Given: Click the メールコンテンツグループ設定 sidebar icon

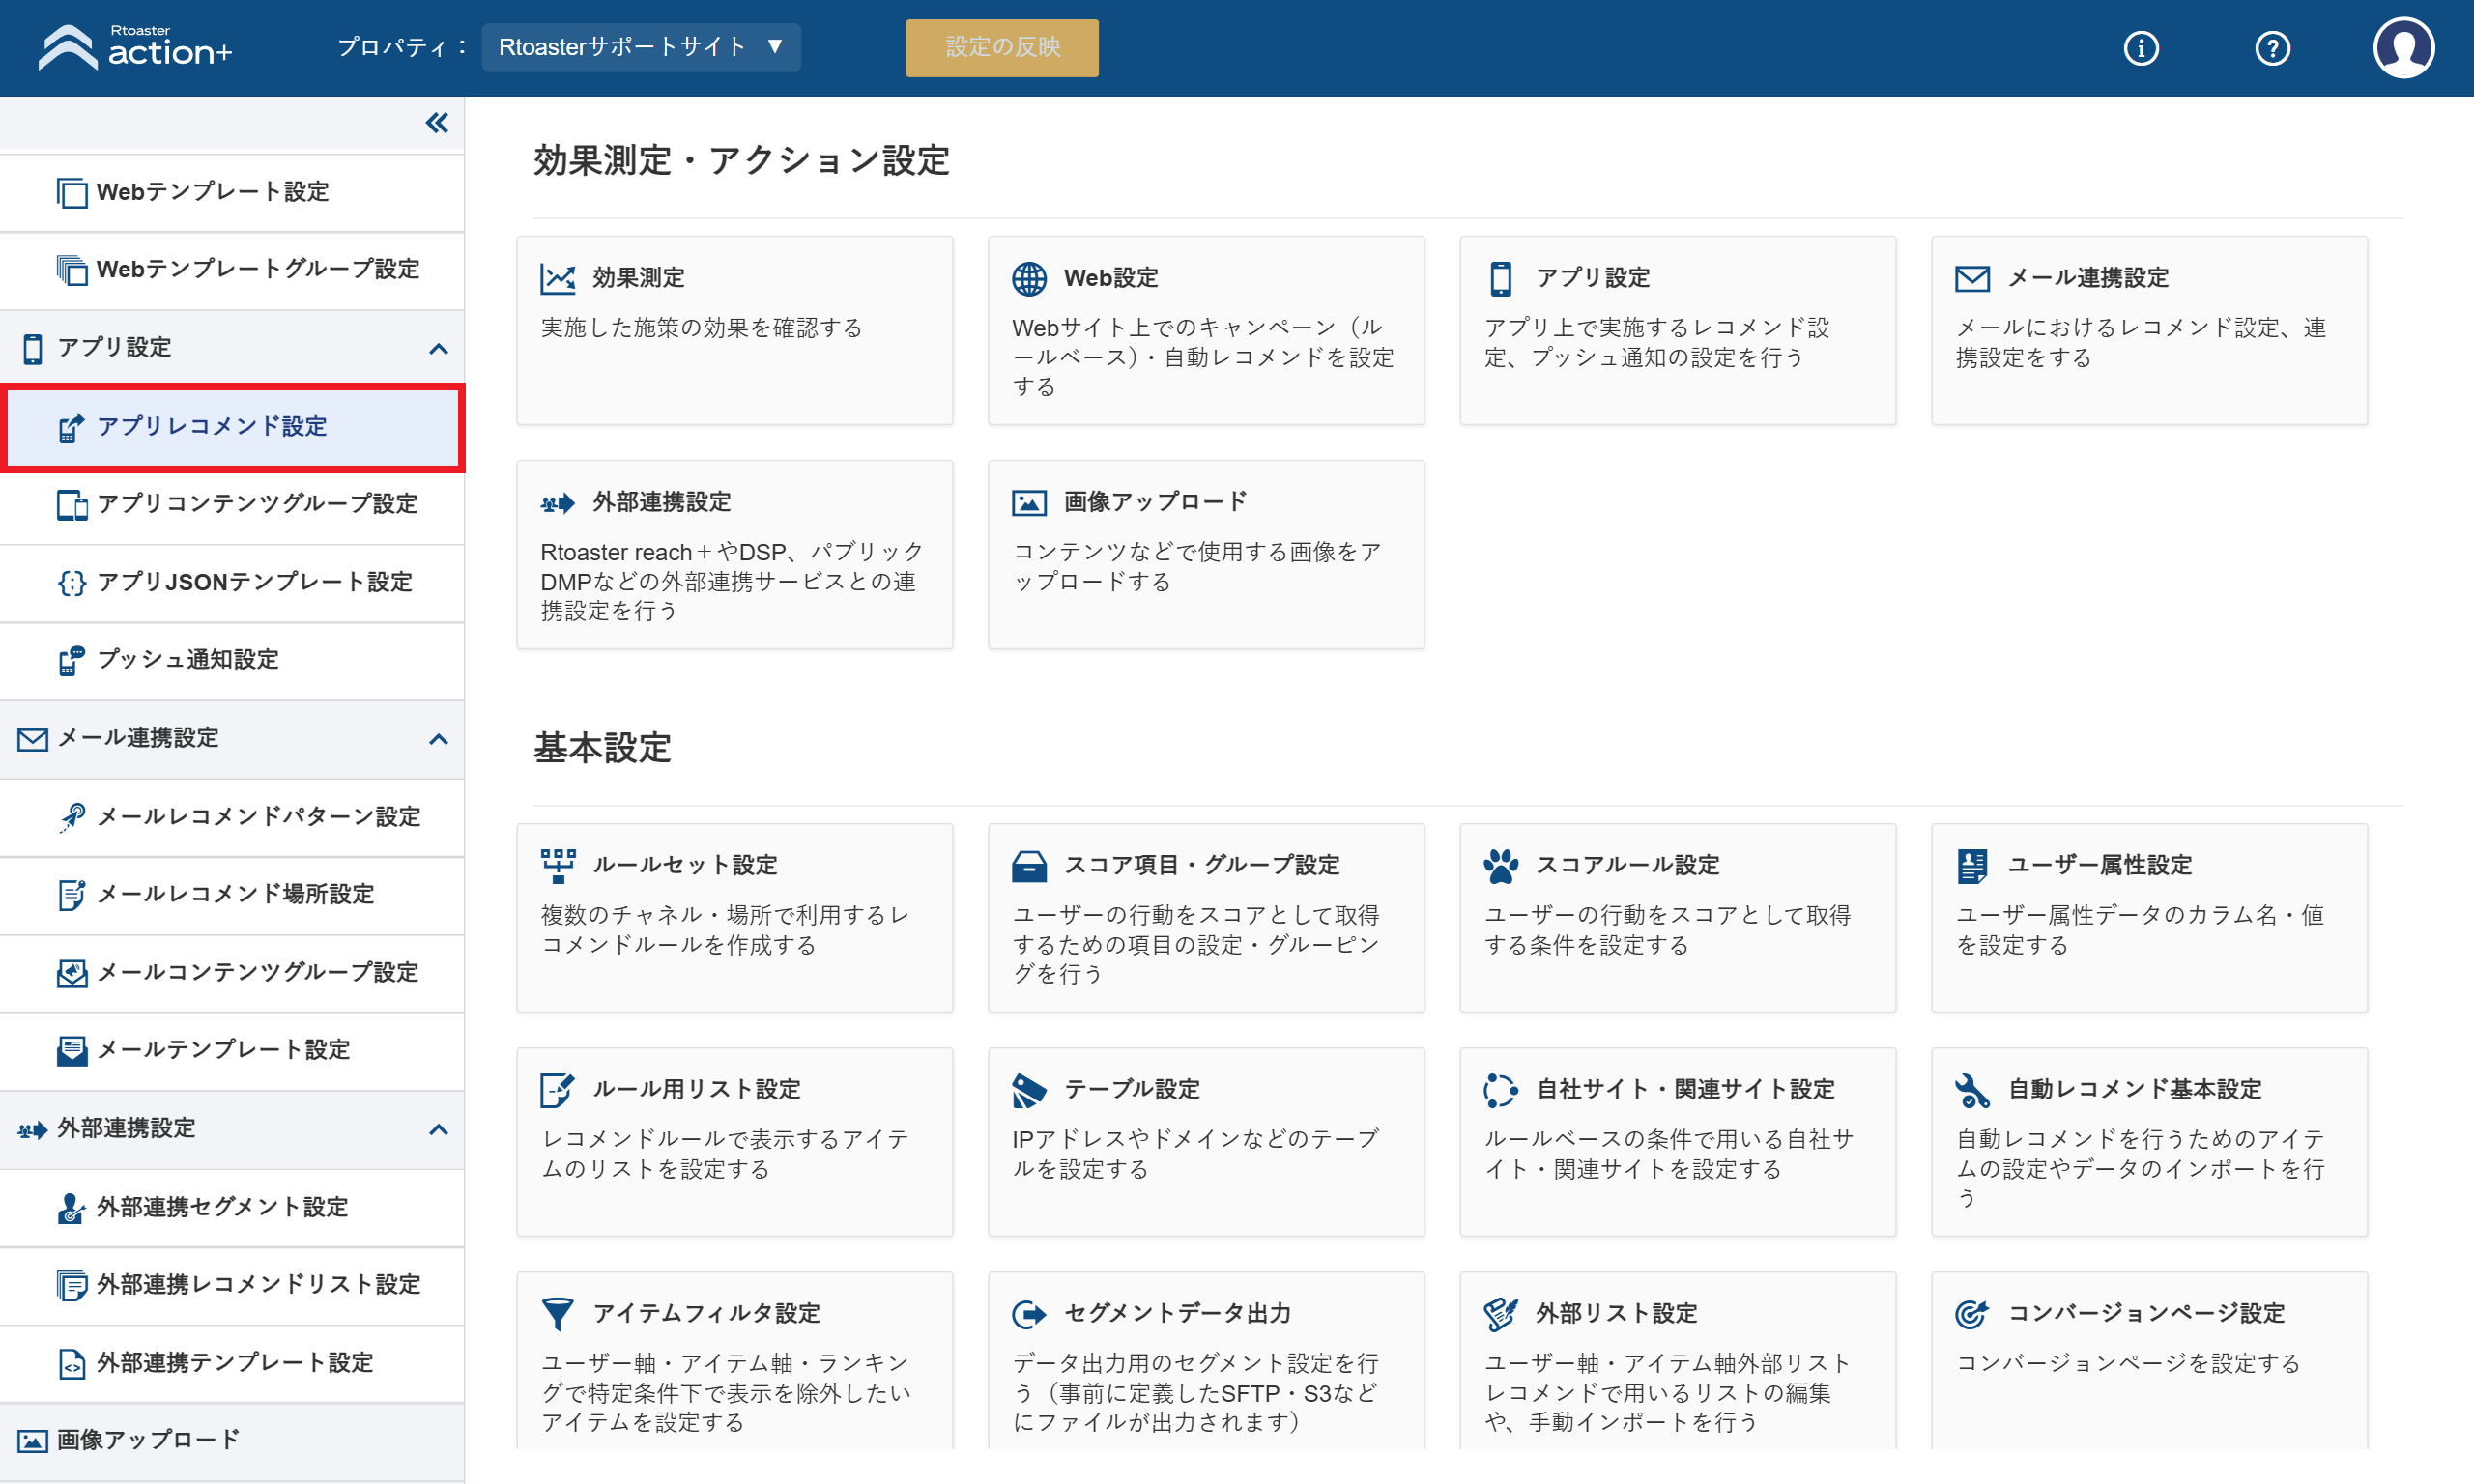Looking at the screenshot, I should coord(72,973).
